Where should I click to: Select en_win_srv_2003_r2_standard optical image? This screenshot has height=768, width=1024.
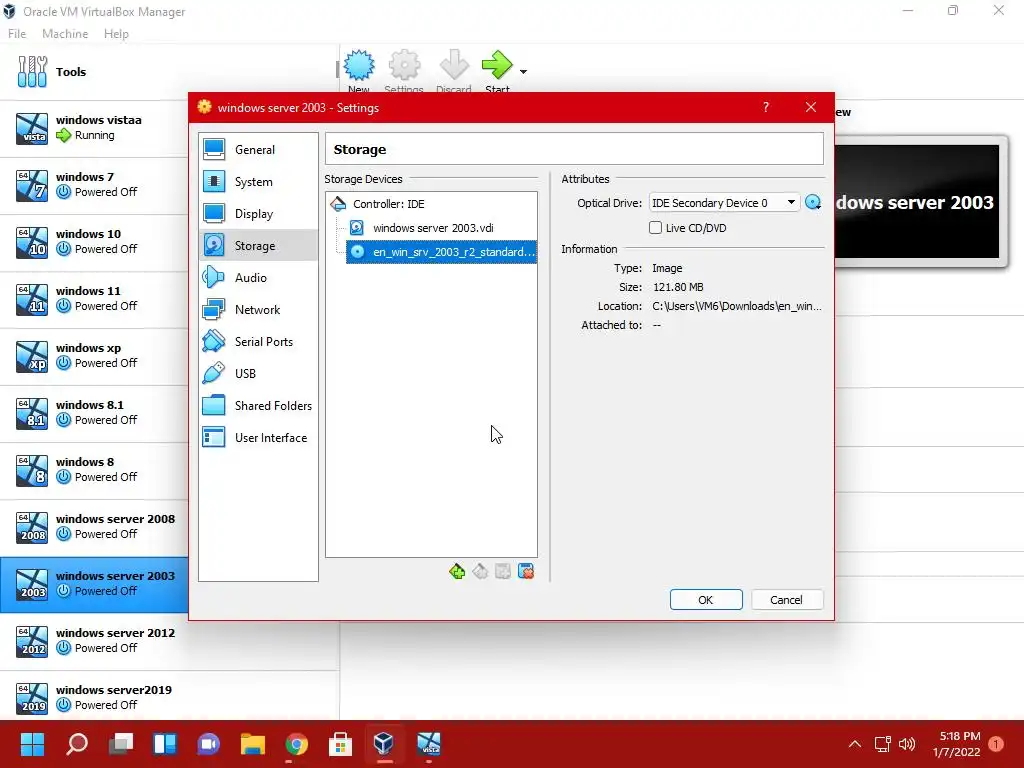[441, 252]
